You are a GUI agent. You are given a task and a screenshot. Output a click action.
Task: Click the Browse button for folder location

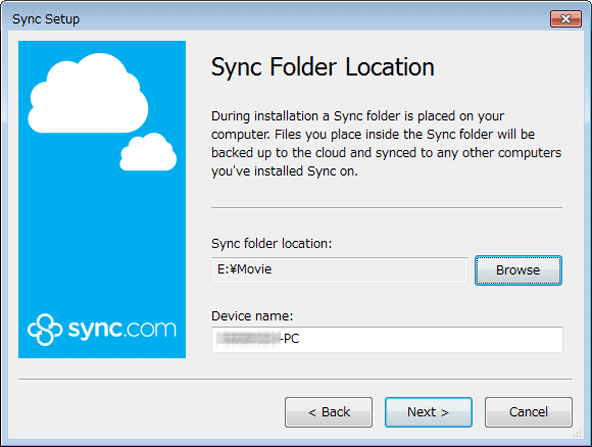tap(518, 270)
